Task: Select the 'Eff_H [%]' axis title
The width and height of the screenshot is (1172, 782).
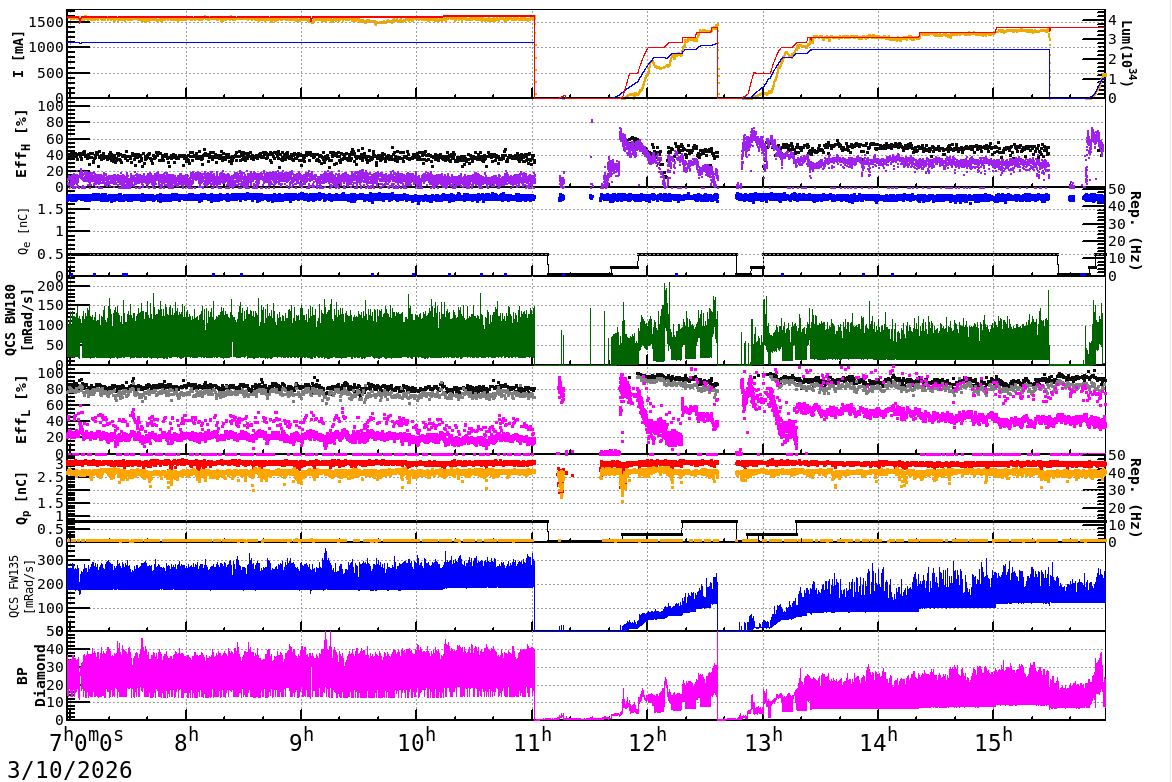Action: (x=21, y=144)
